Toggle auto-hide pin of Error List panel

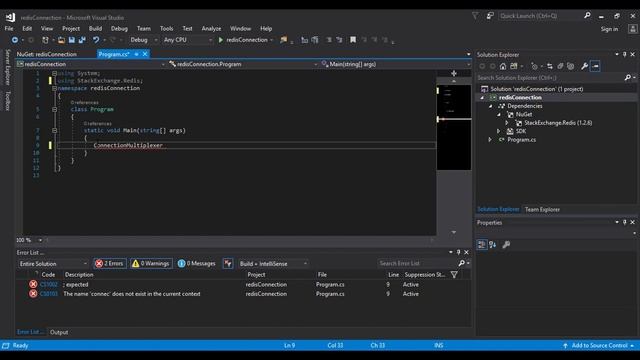click(x=458, y=252)
